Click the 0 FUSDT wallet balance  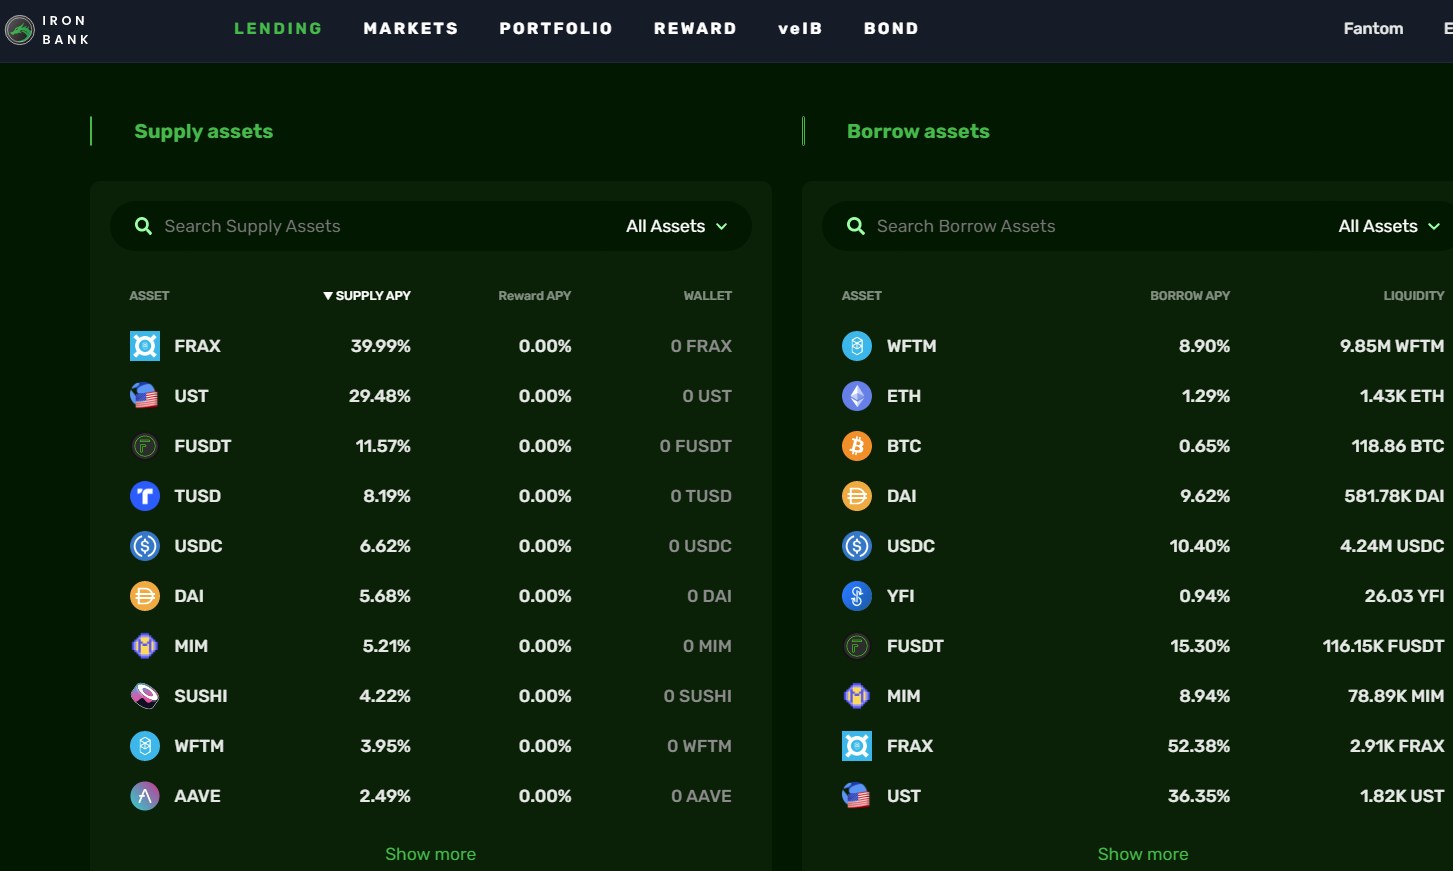696,446
